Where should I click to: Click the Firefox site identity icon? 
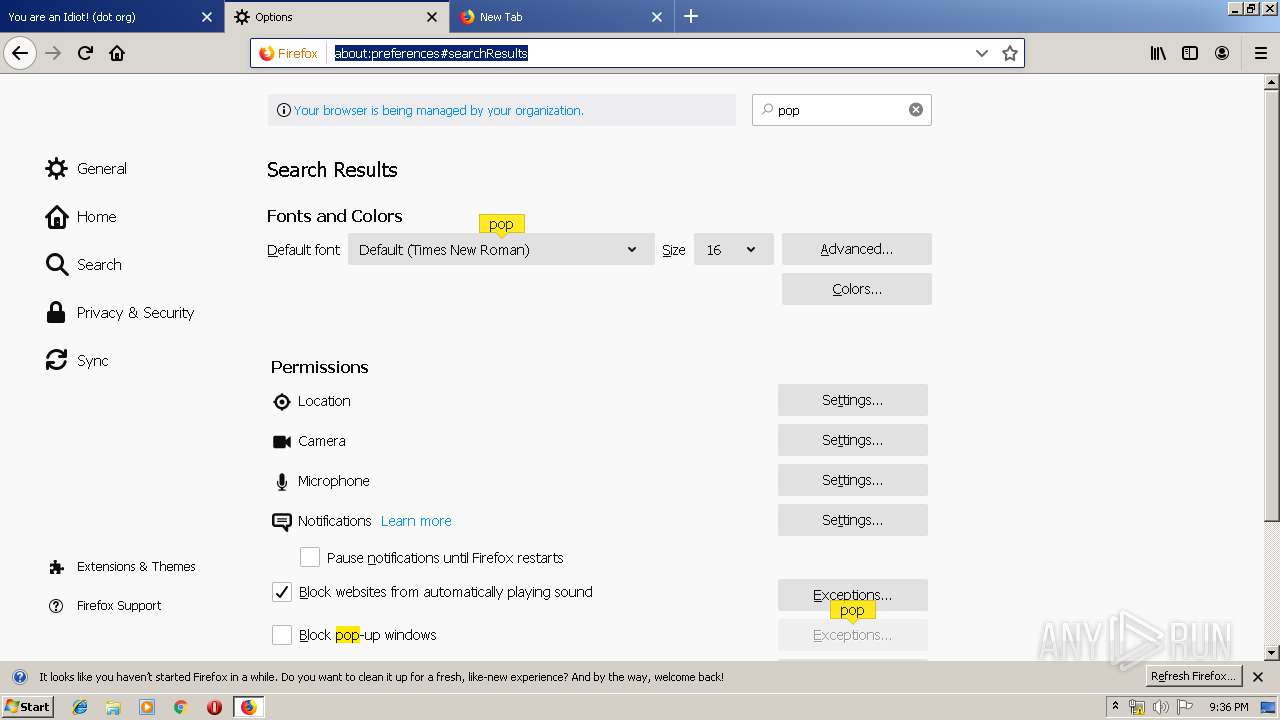coord(289,53)
